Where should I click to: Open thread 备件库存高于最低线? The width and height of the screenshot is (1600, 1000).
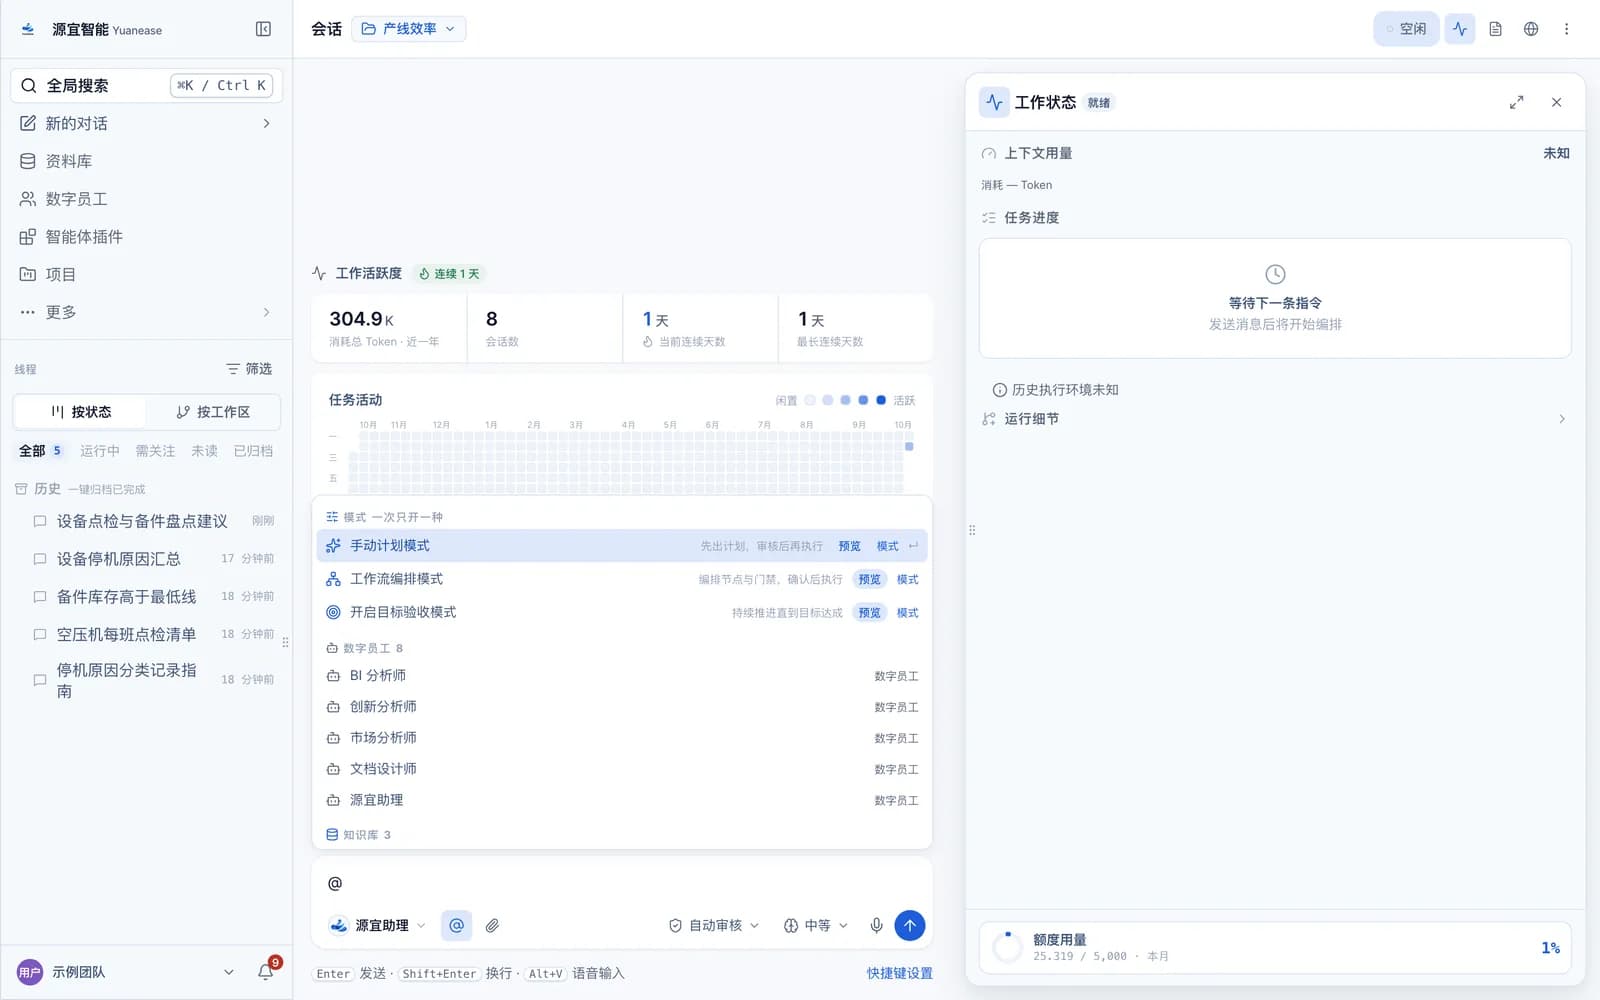[x=152, y=597]
